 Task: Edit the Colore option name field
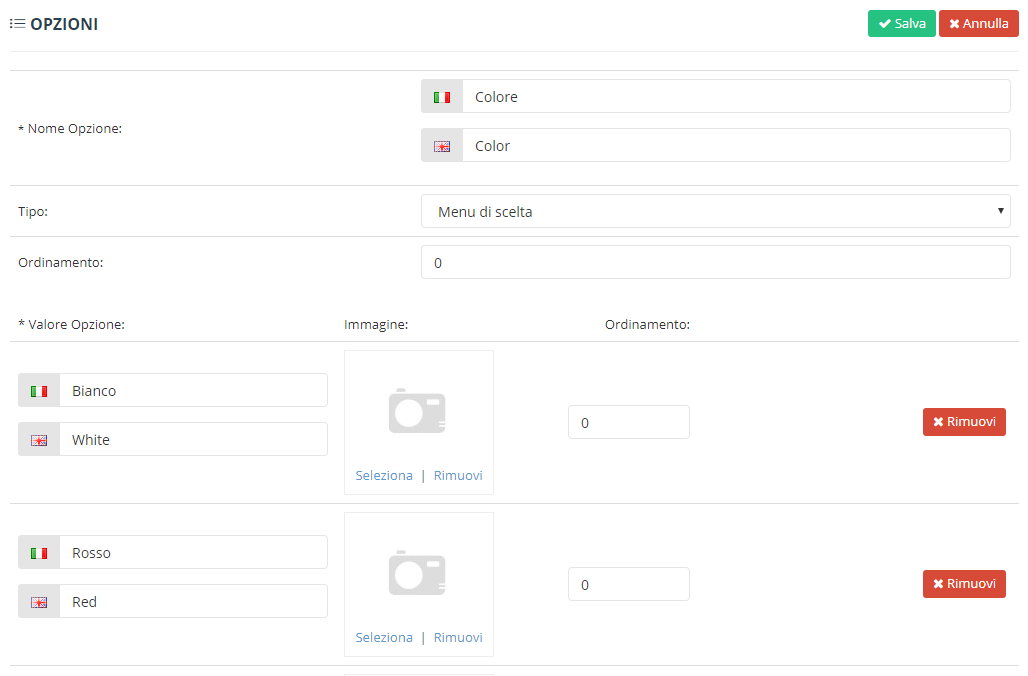pos(736,96)
